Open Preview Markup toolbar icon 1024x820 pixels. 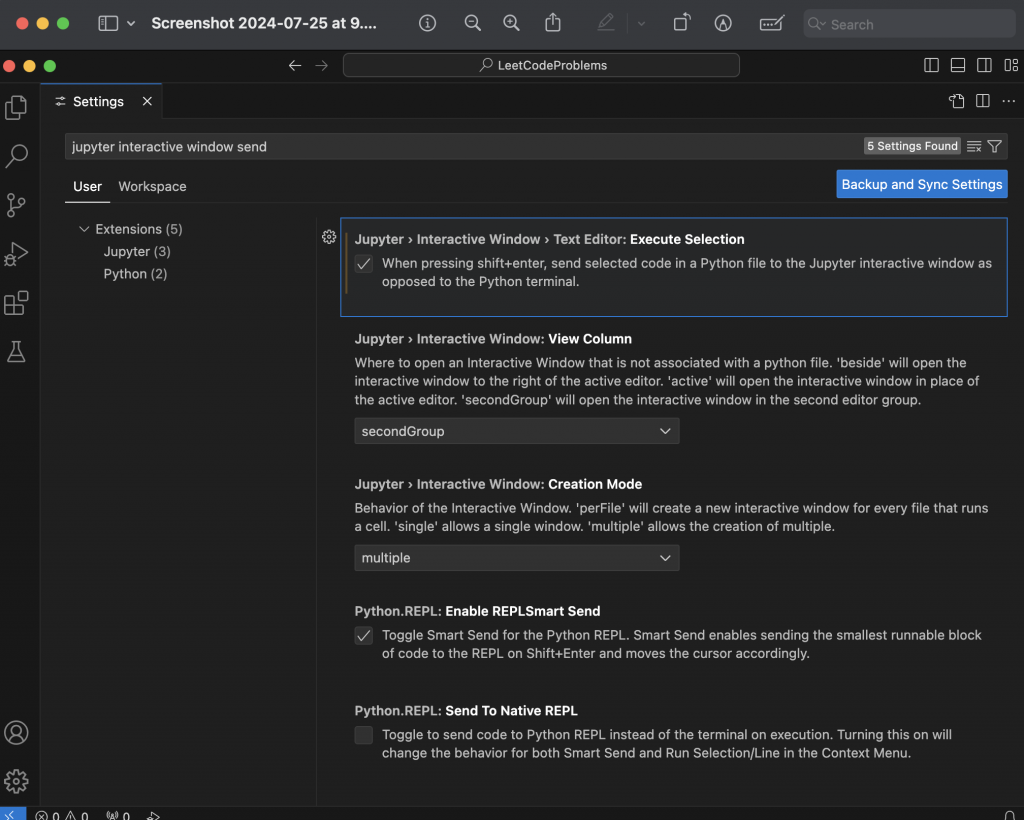coord(723,24)
